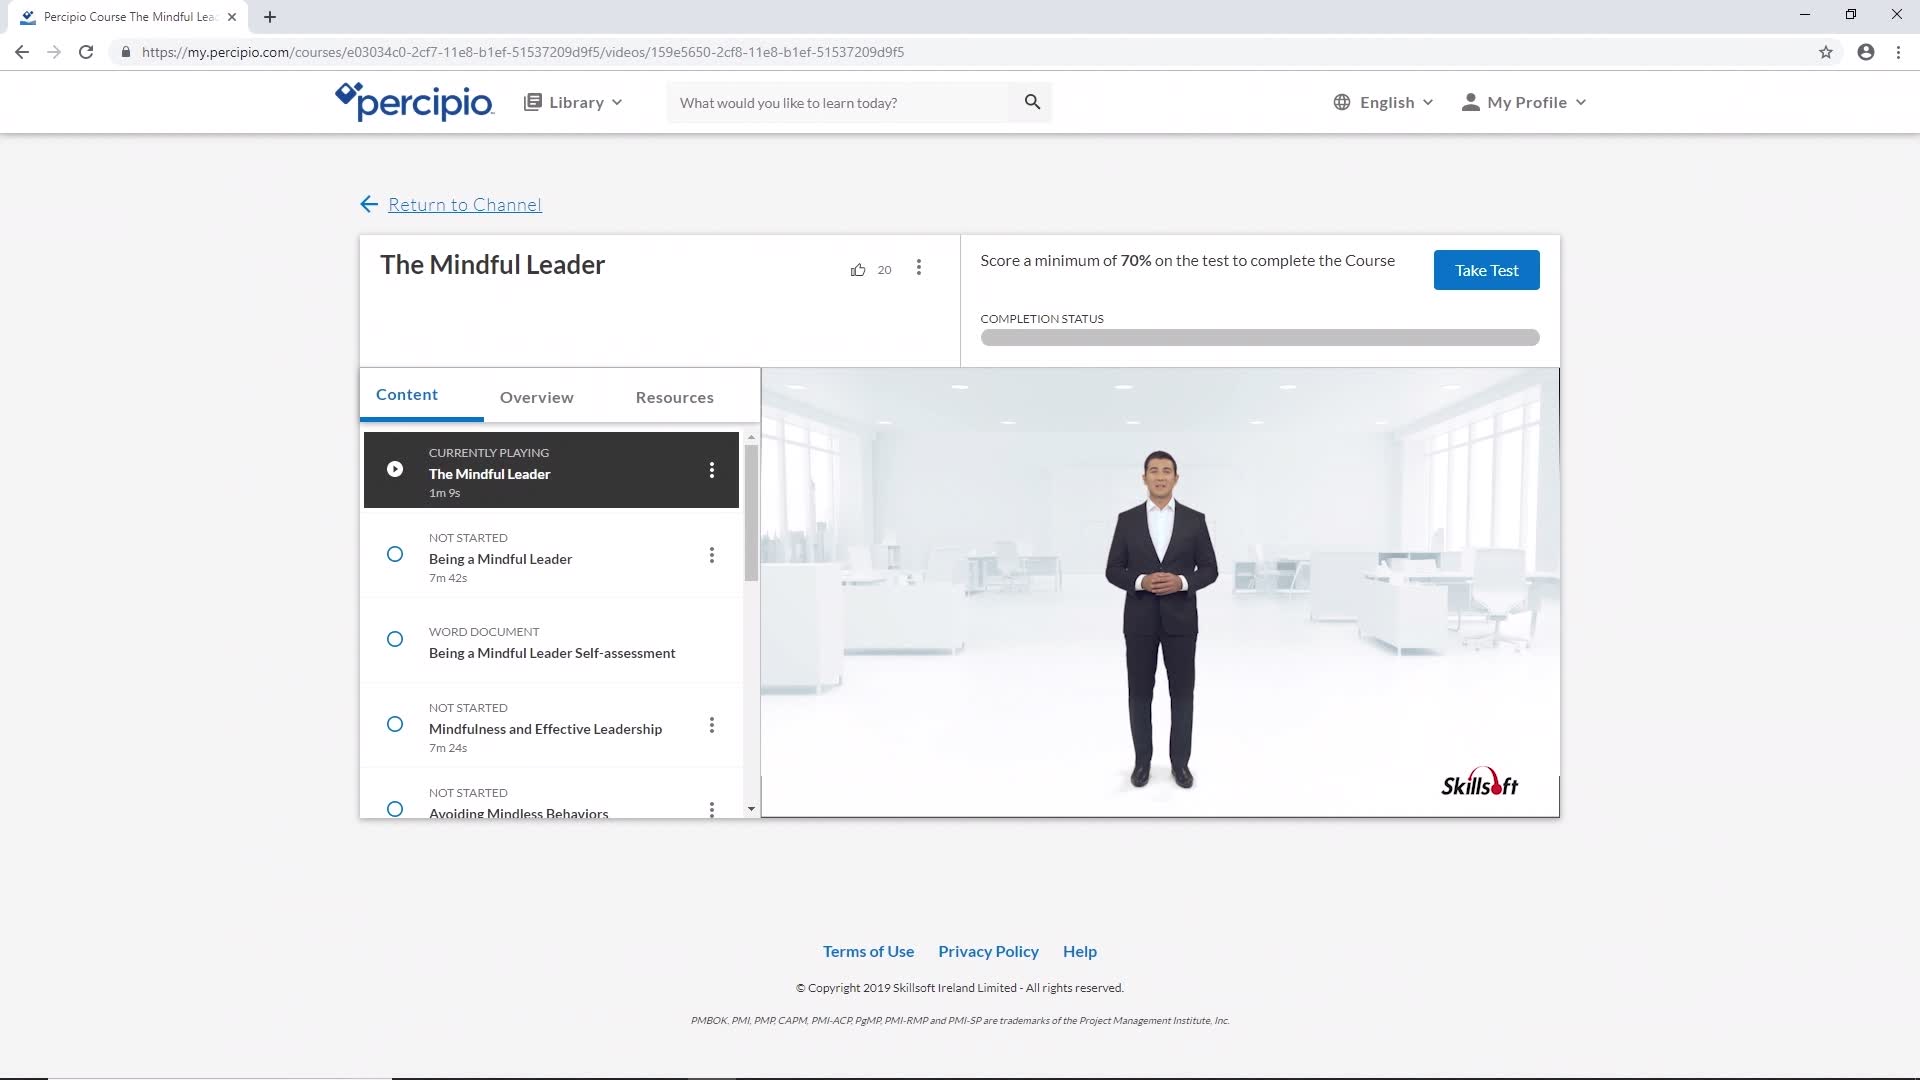Click the Library book icon
This screenshot has height=1080, width=1920.
pos(533,102)
